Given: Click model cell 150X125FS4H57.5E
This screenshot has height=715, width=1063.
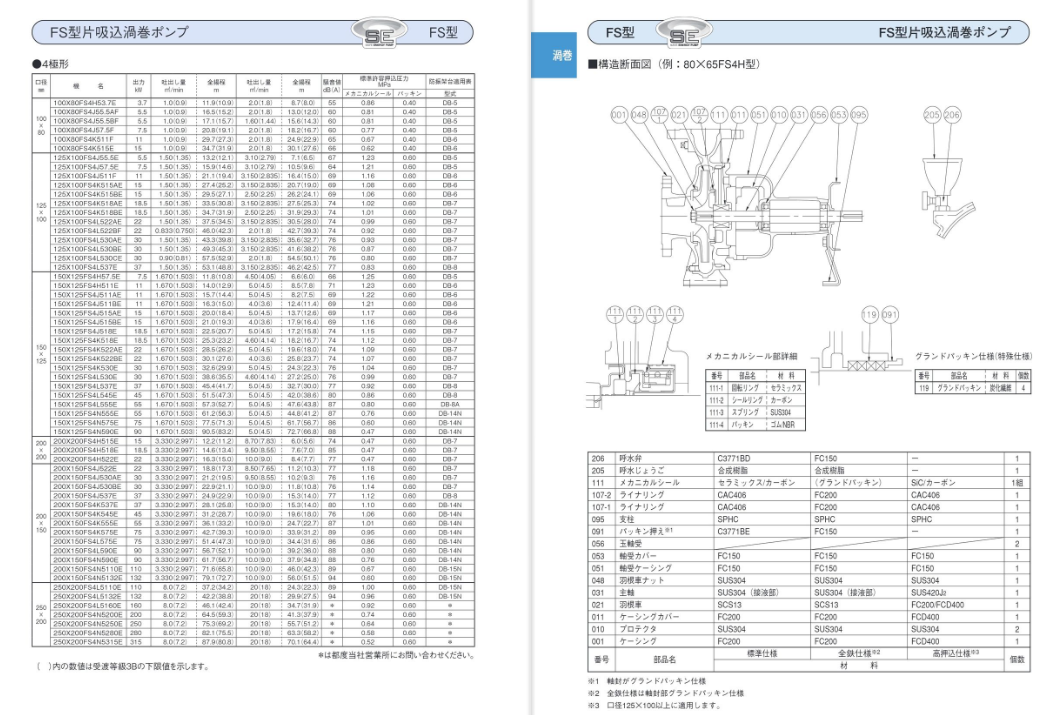Looking at the screenshot, I should click(x=87, y=277).
